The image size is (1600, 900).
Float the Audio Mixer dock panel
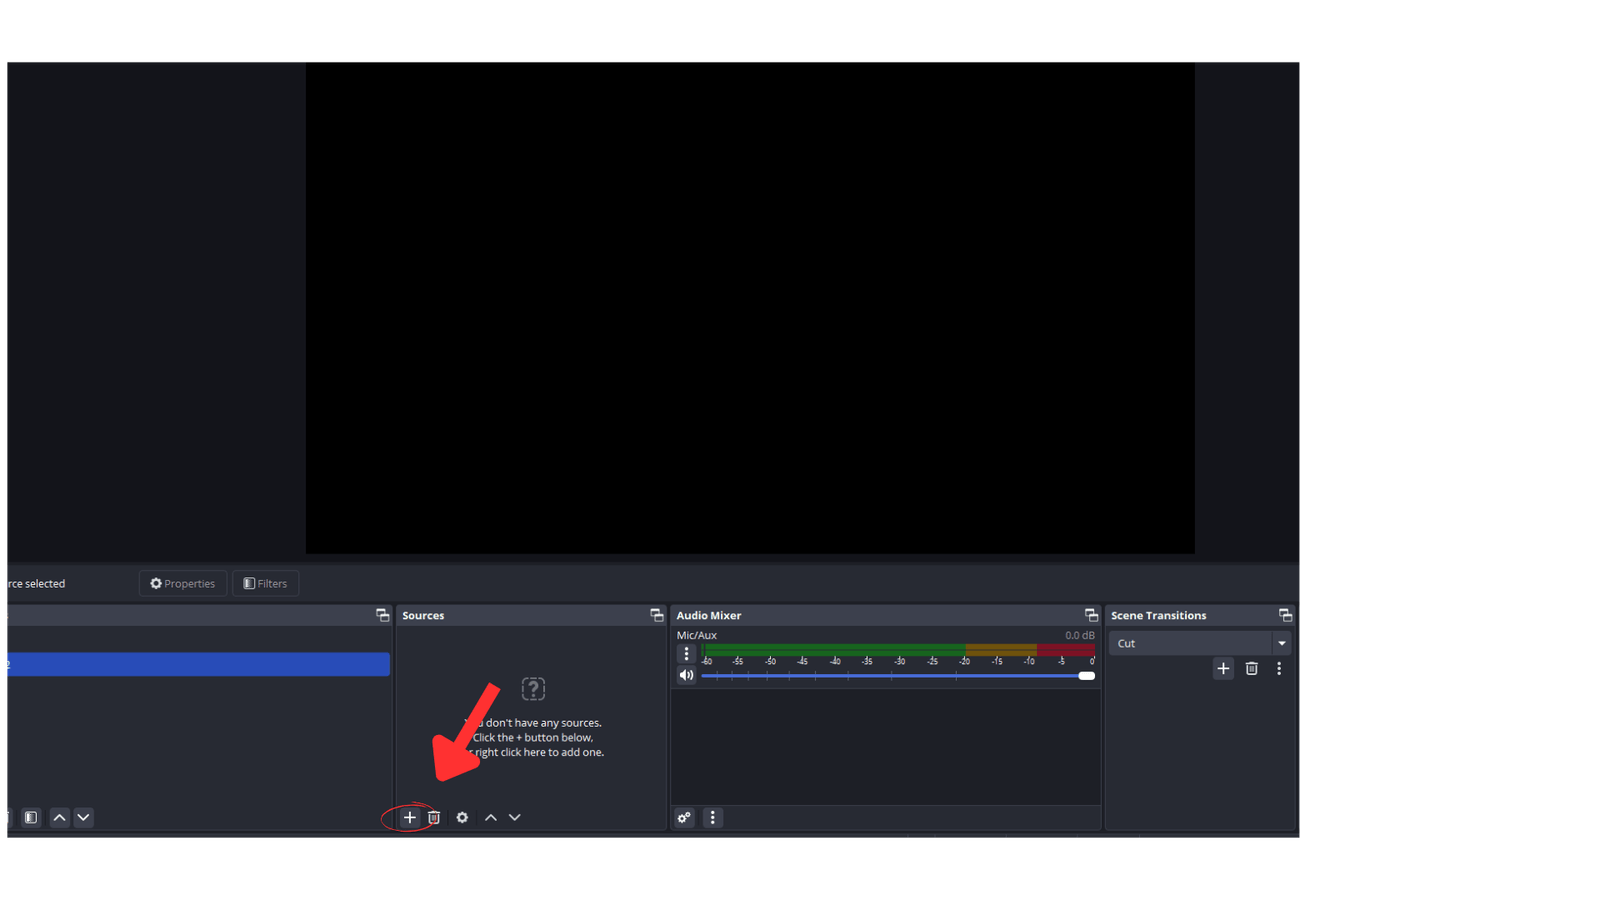click(1091, 615)
